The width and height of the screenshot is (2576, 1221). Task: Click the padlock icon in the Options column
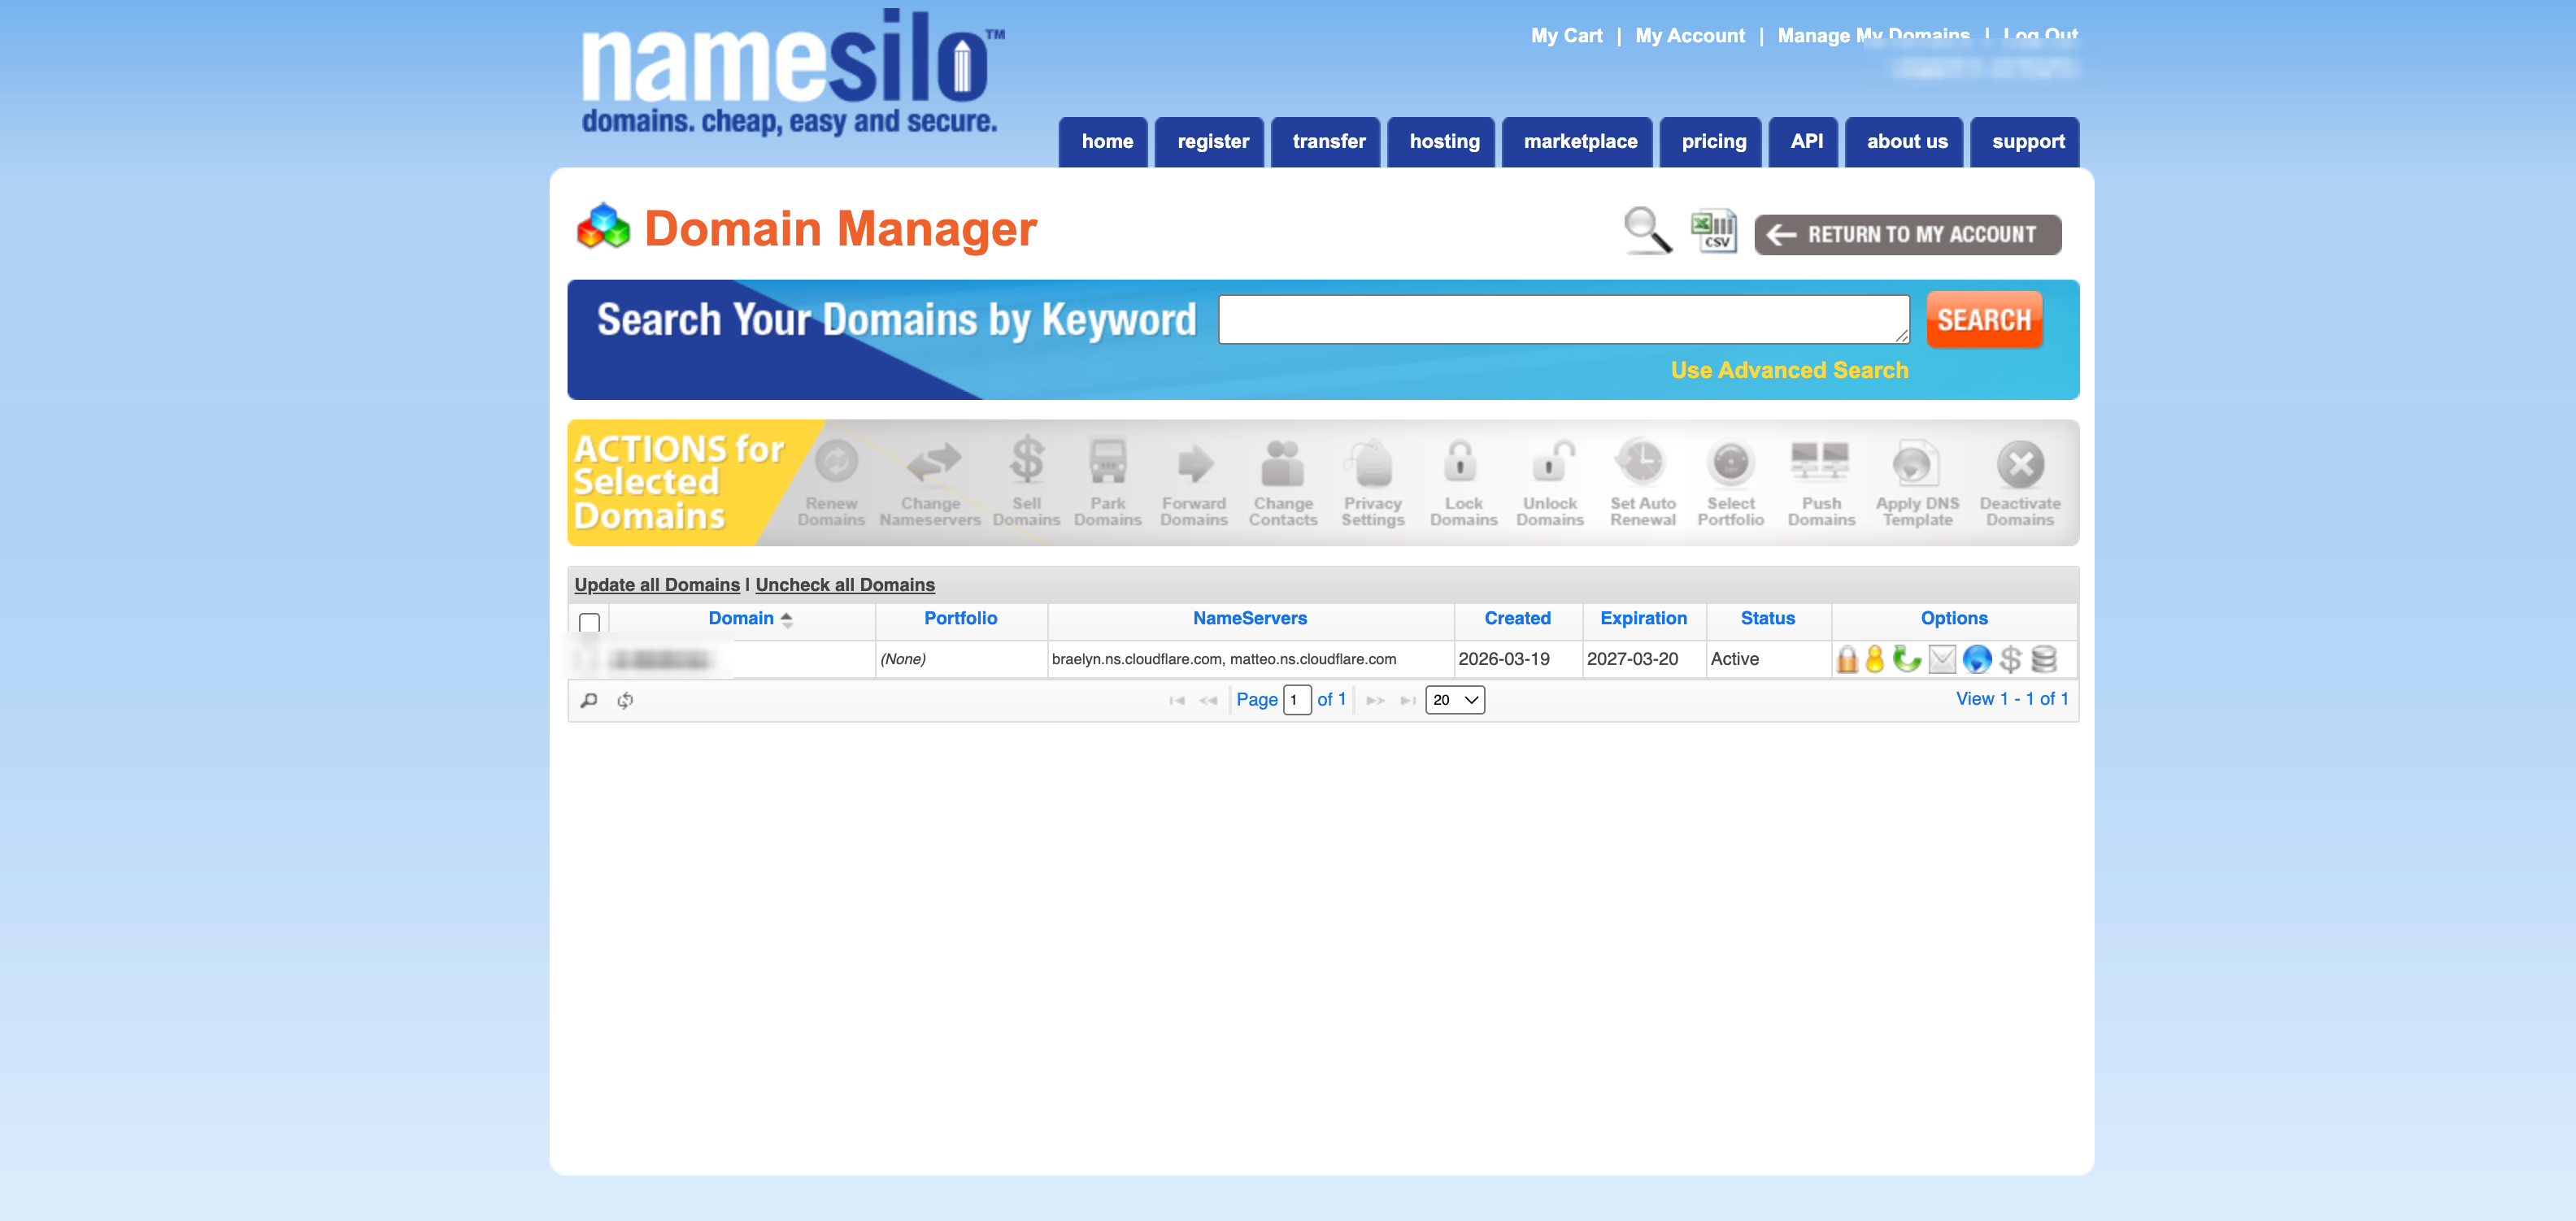click(x=1847, y=659)
